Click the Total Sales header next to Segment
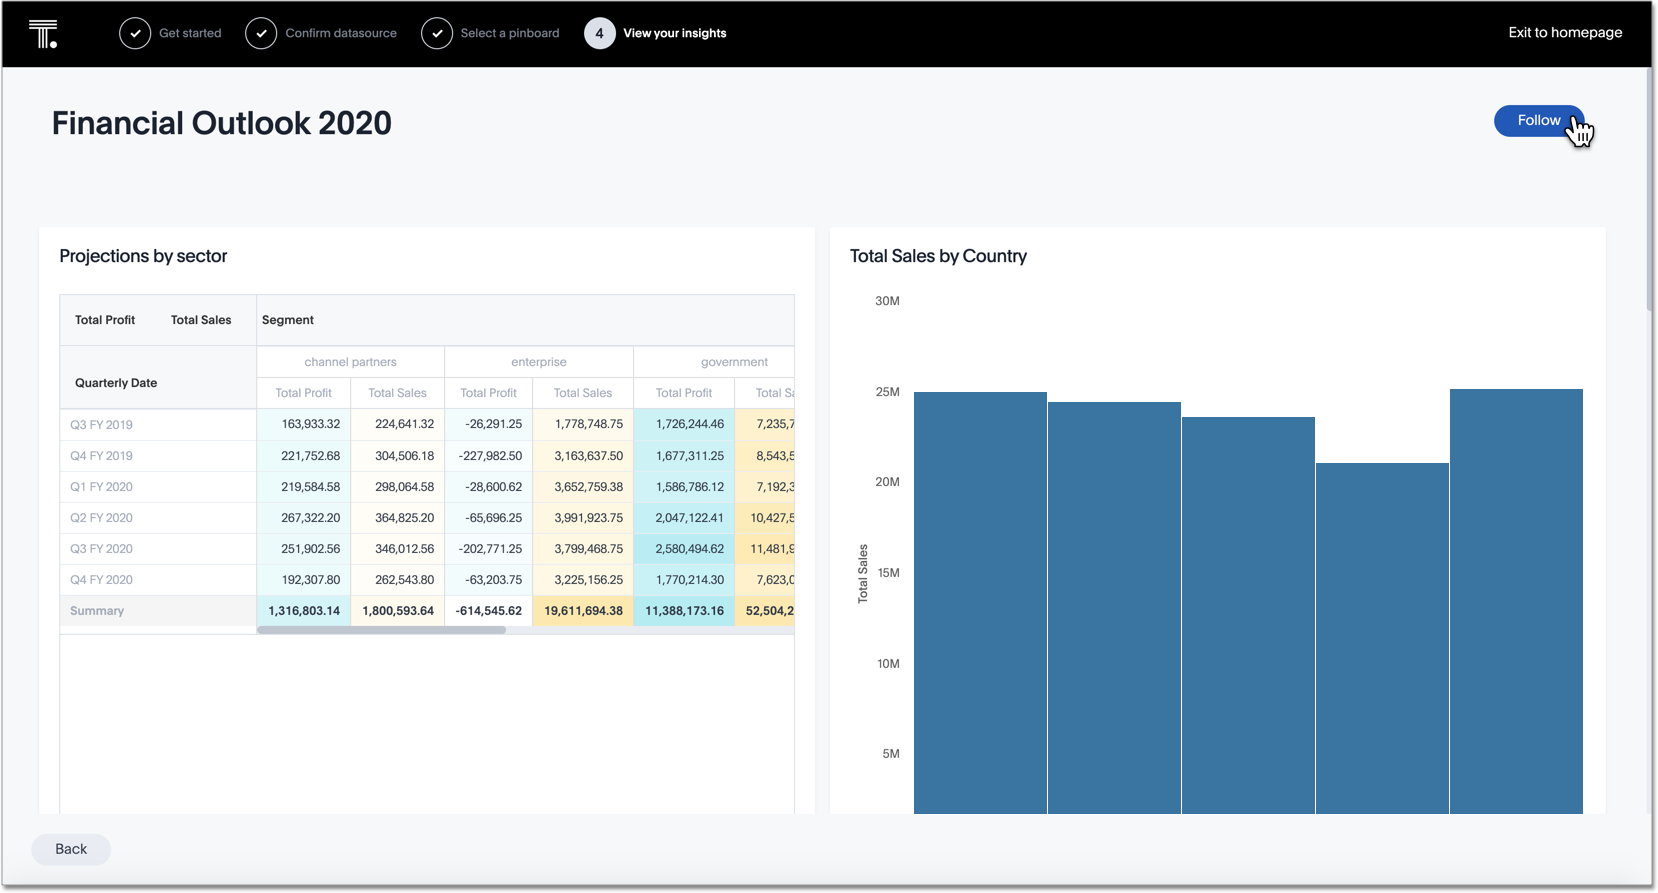The height and width of the screenshot is (893, 1658). (201, 320)
